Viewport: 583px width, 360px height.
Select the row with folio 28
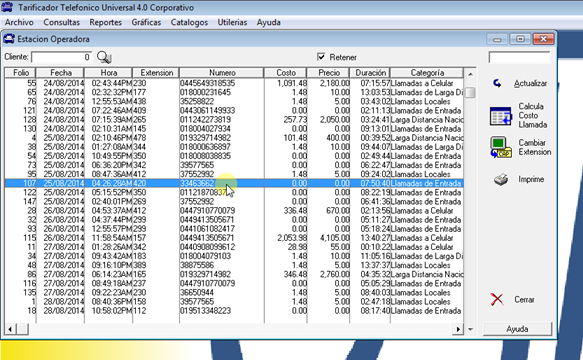tap(234, 210)
